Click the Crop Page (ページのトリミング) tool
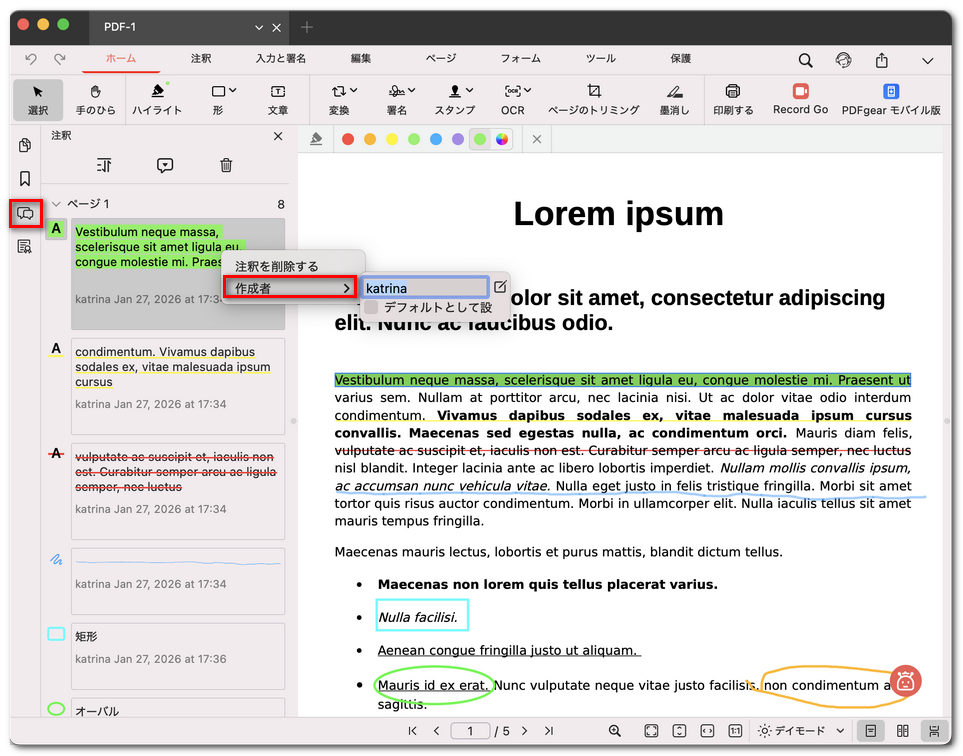 pos(593,98)
